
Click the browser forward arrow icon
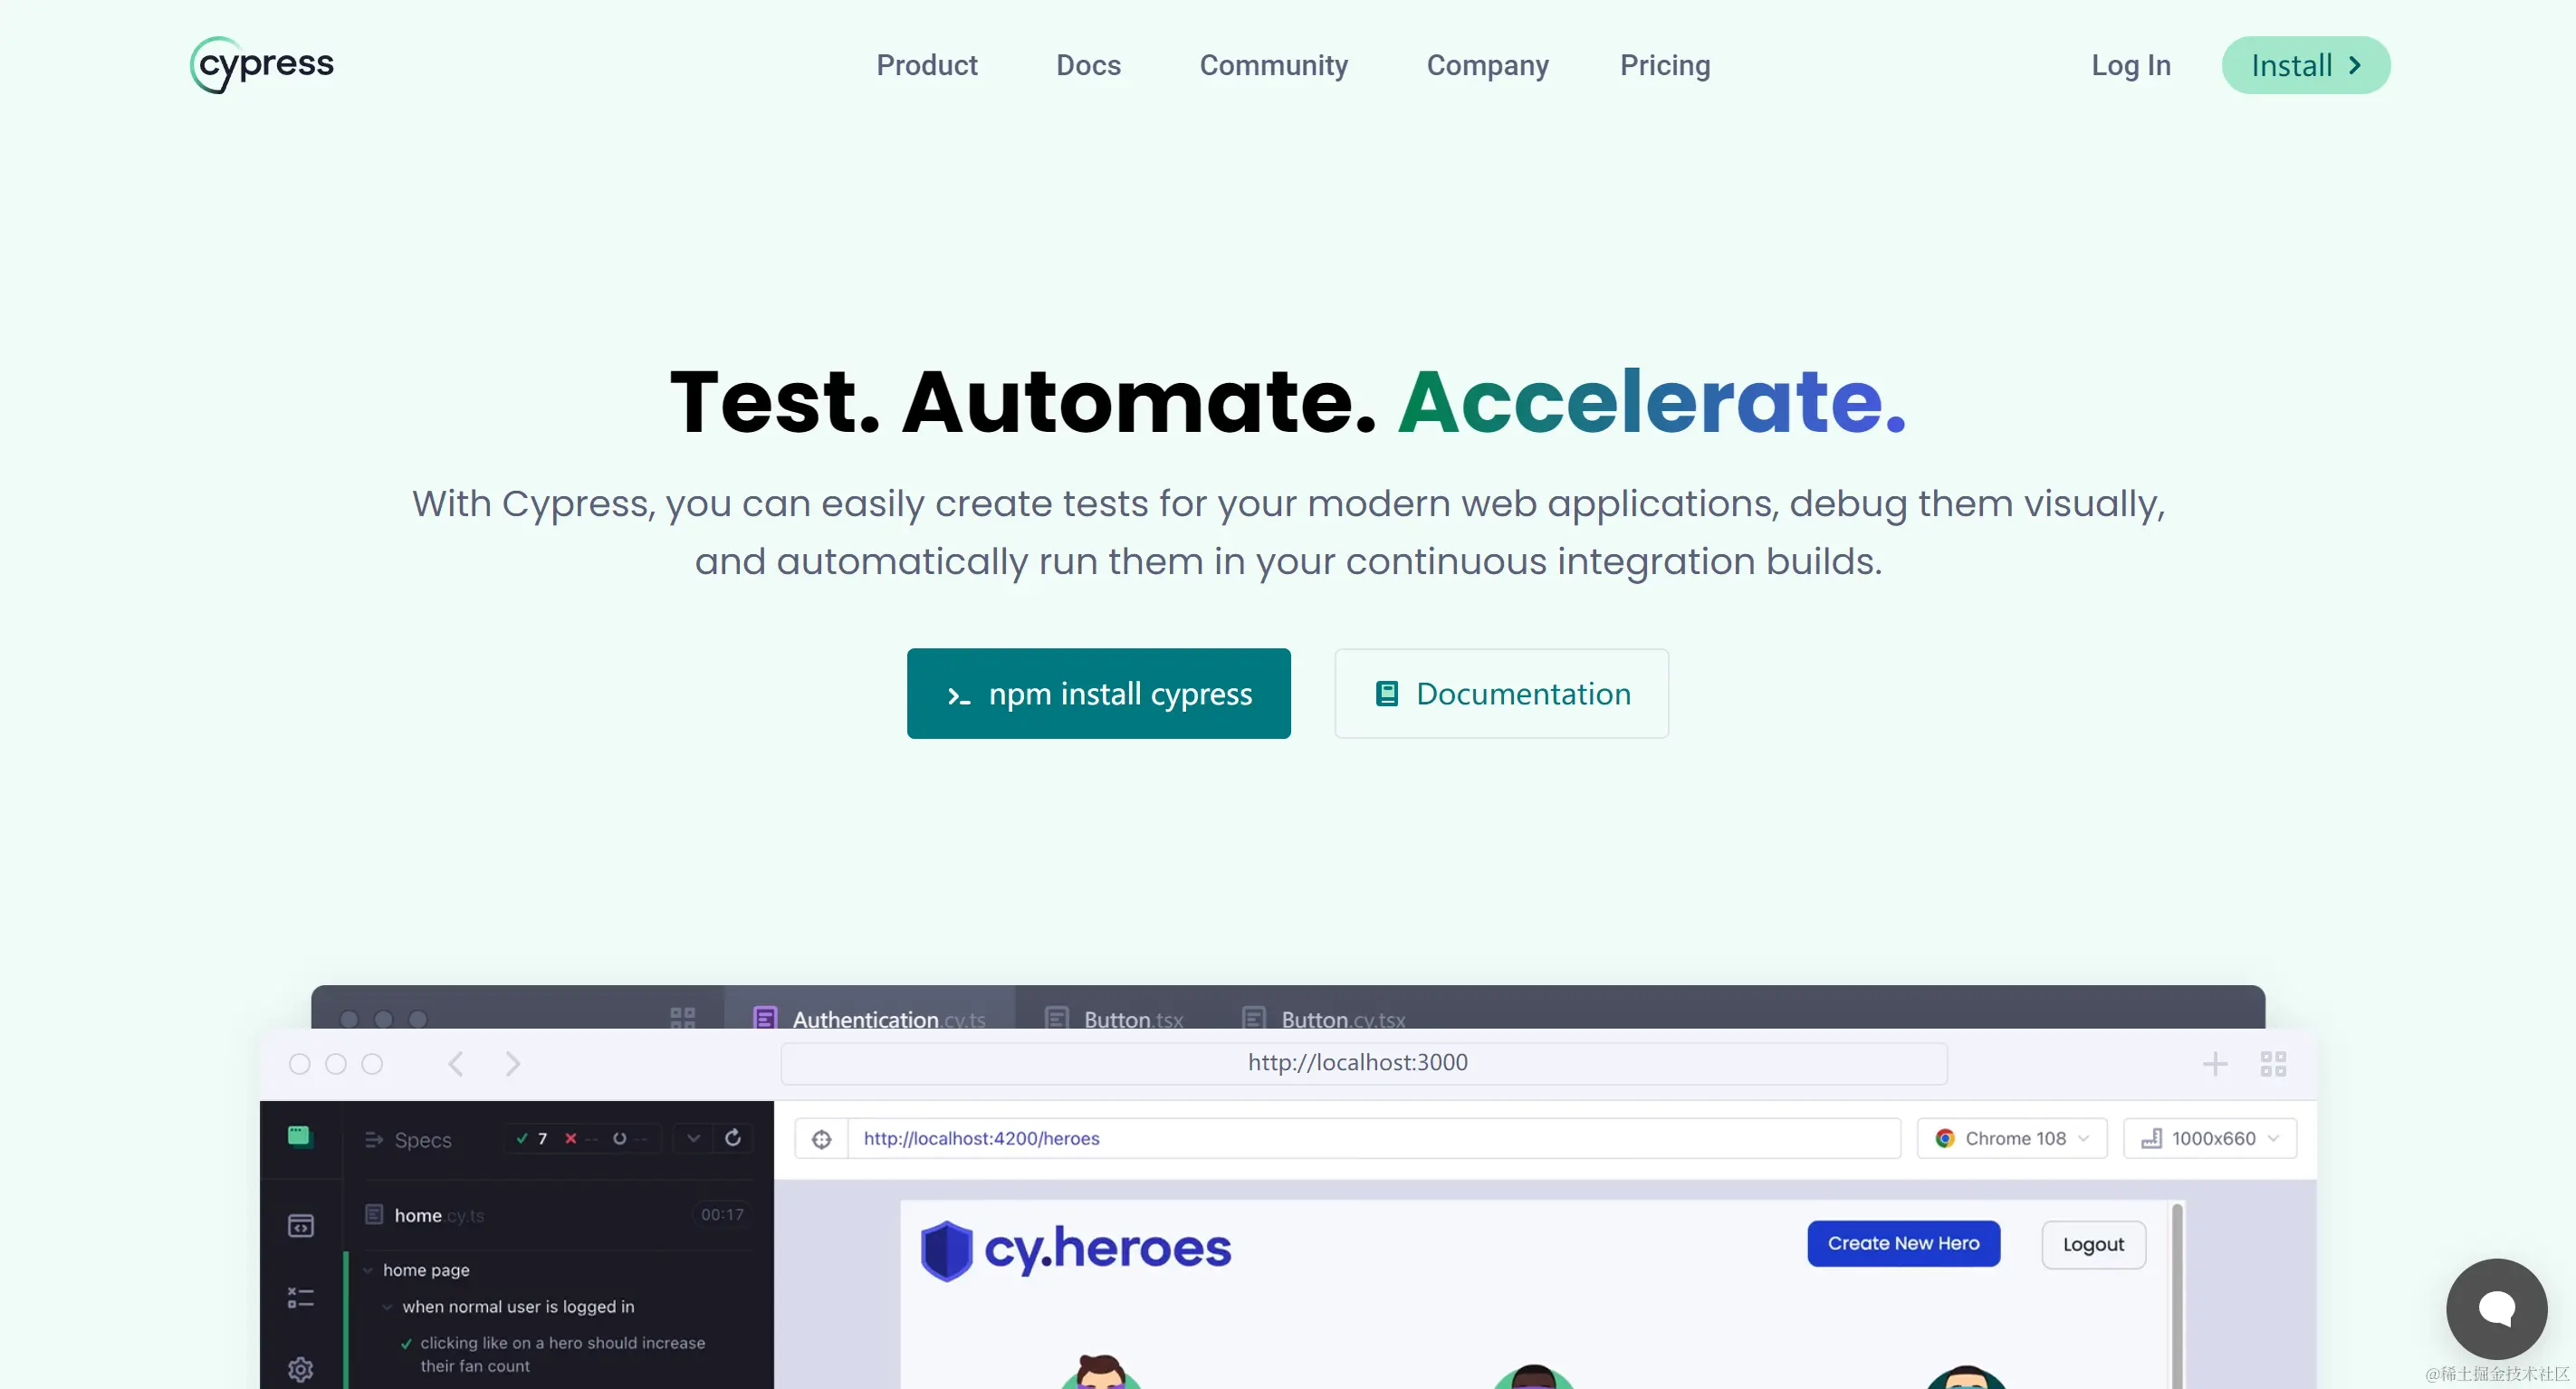coord(513,1063)
